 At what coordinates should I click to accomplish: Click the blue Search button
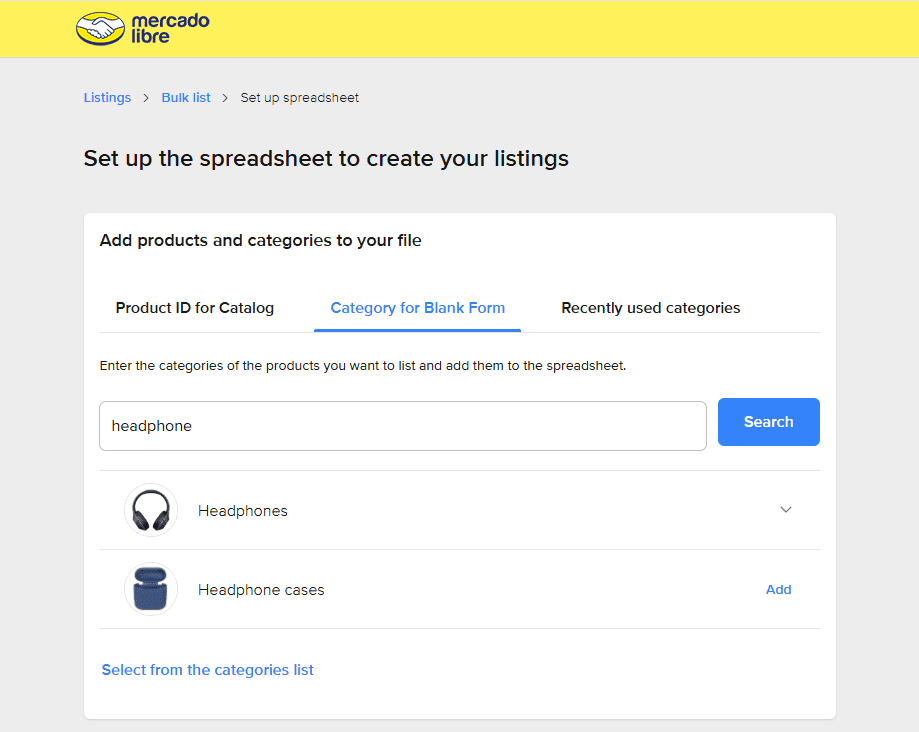[x=768, y=422]
